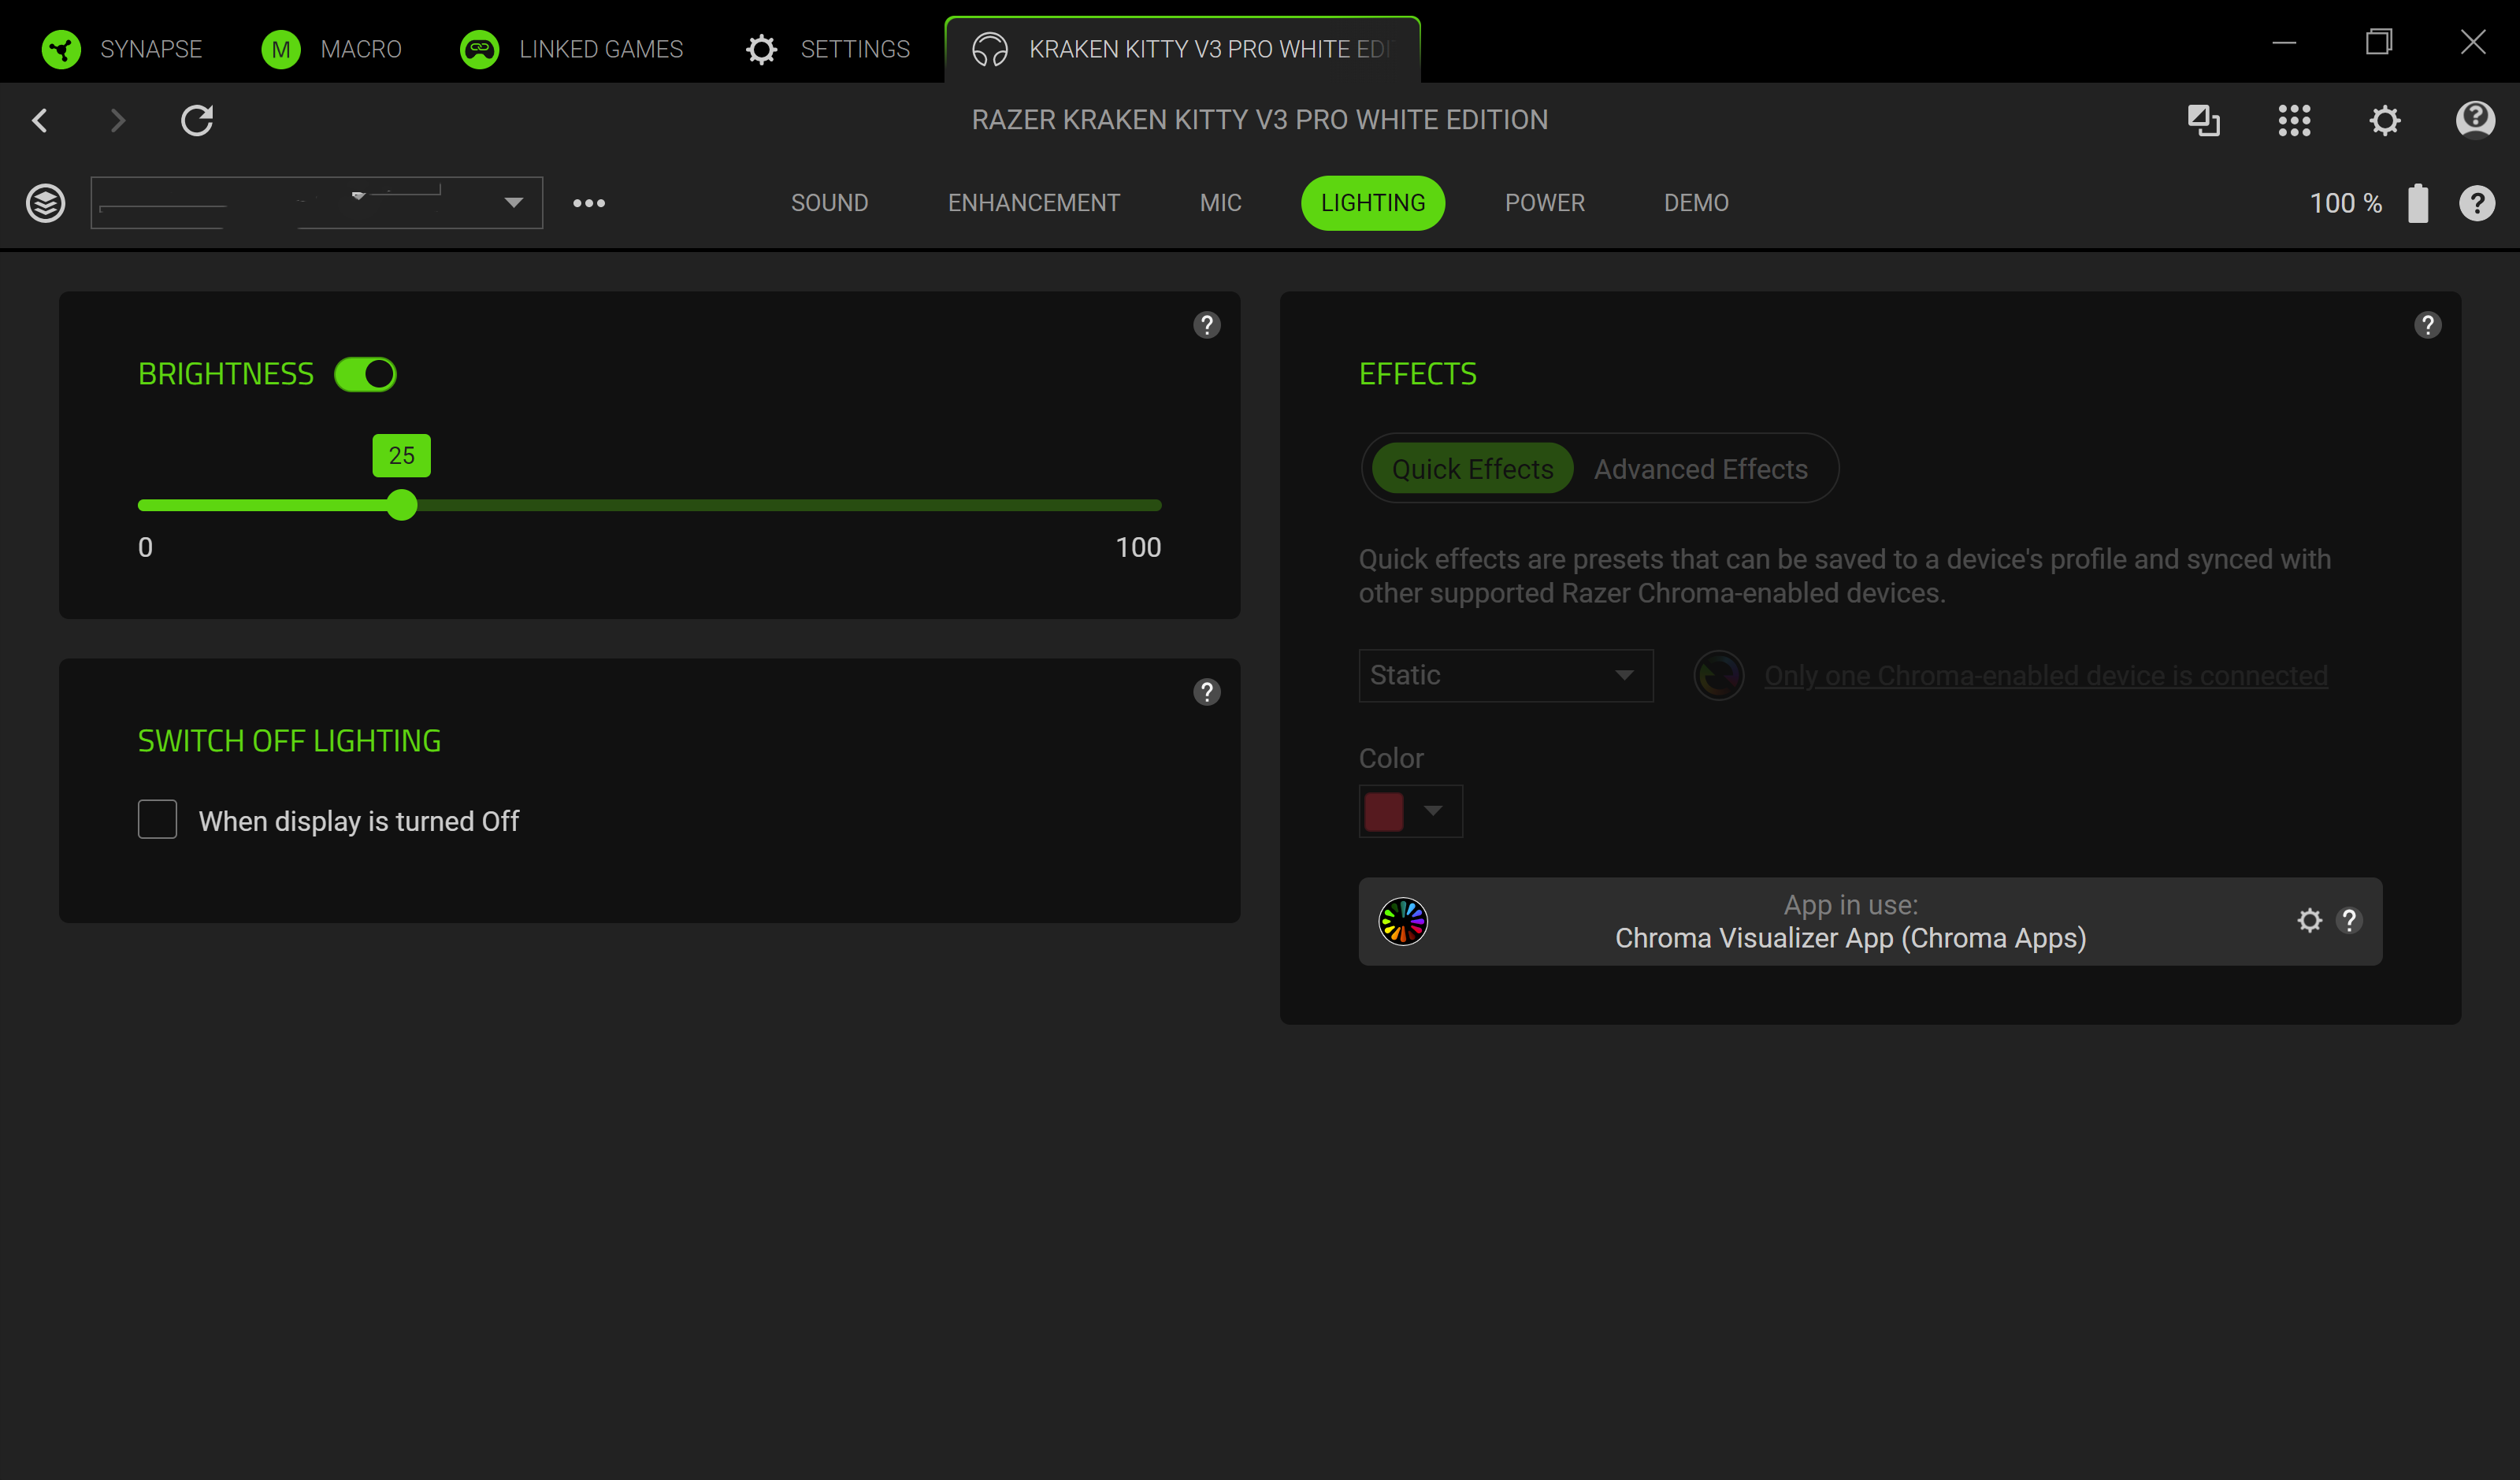Expand the profile selection dropdown

(317, 203)
